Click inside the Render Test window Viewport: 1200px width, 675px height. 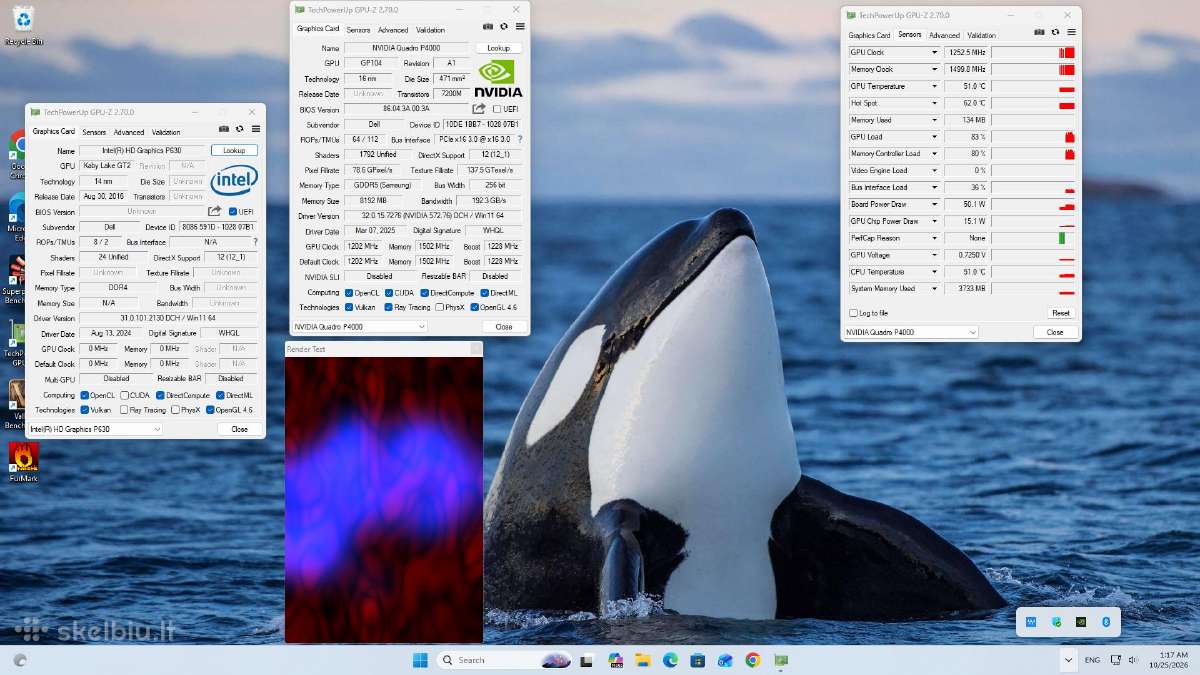pyautogui.click(x=384, y=499)
